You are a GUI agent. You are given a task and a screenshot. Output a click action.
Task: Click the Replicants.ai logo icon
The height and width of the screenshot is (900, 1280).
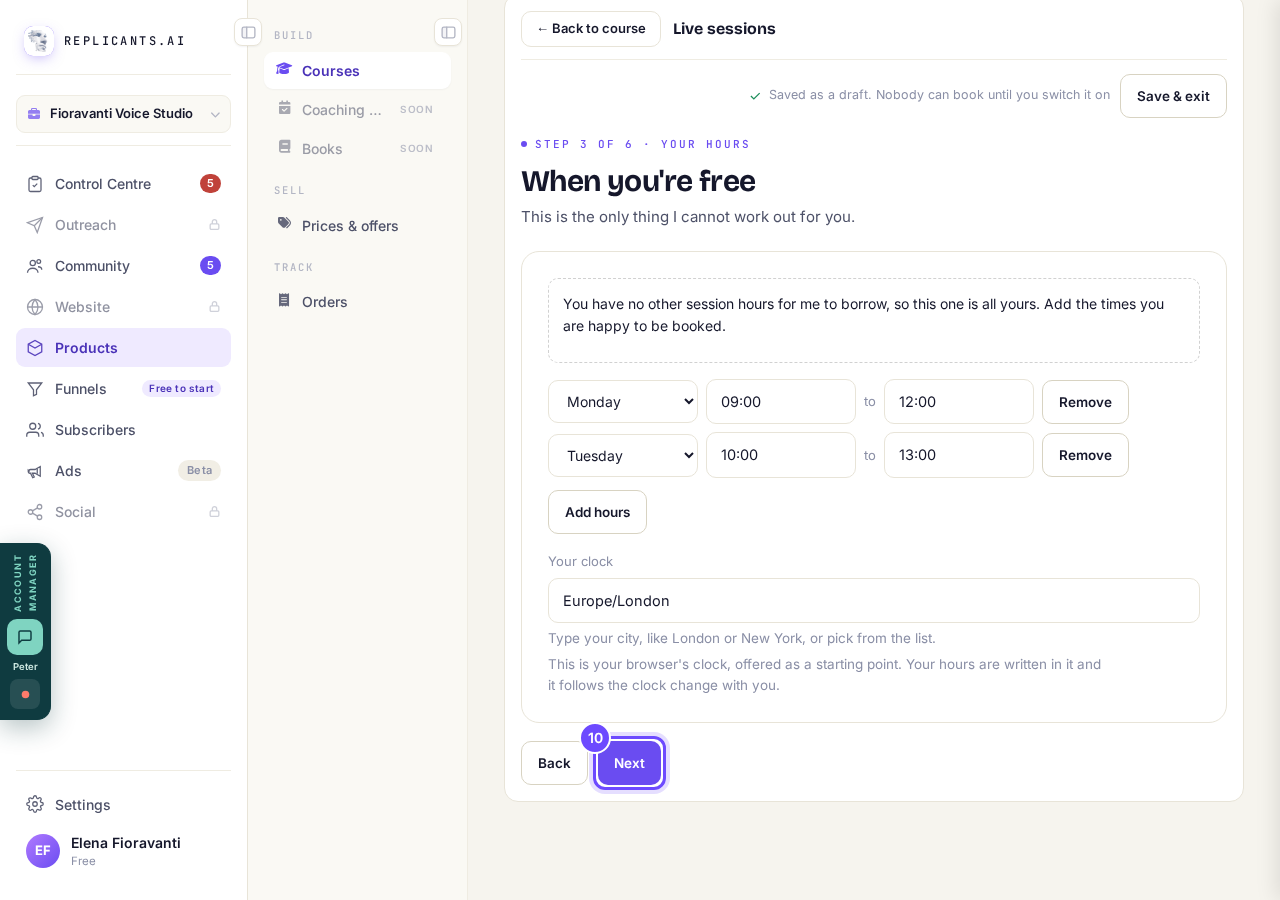(39, 41)
